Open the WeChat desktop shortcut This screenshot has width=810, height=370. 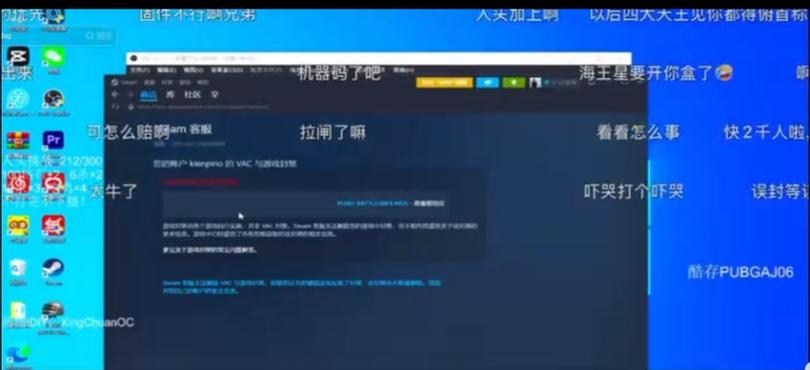tap(53, 57)
